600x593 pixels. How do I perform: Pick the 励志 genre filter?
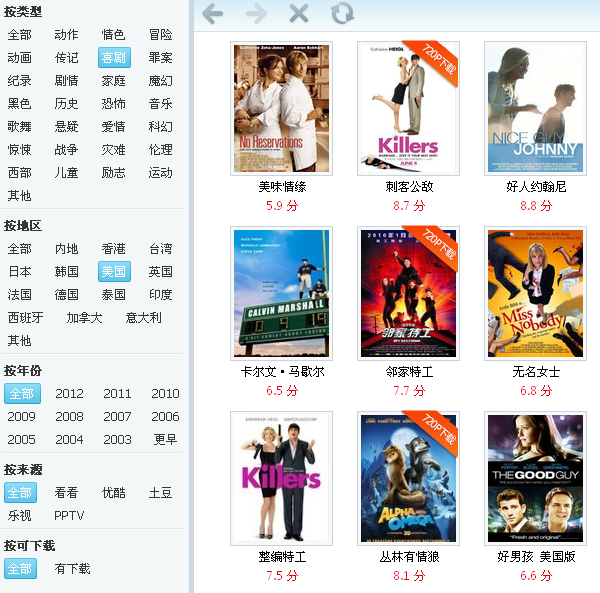(114, 173)
